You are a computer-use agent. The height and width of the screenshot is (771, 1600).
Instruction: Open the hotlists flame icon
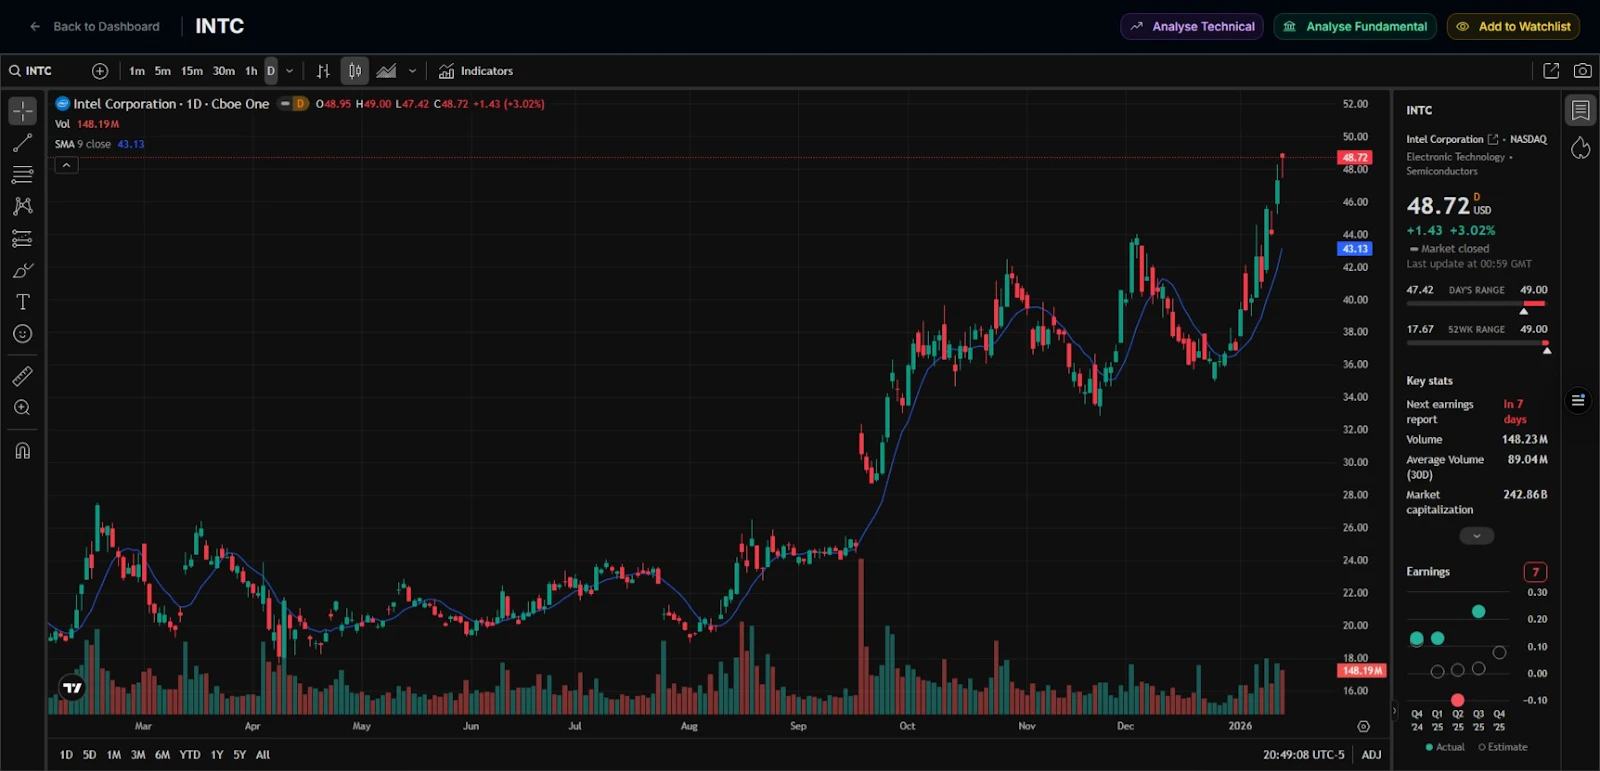pyautogui.click(x=1580, y=148)
